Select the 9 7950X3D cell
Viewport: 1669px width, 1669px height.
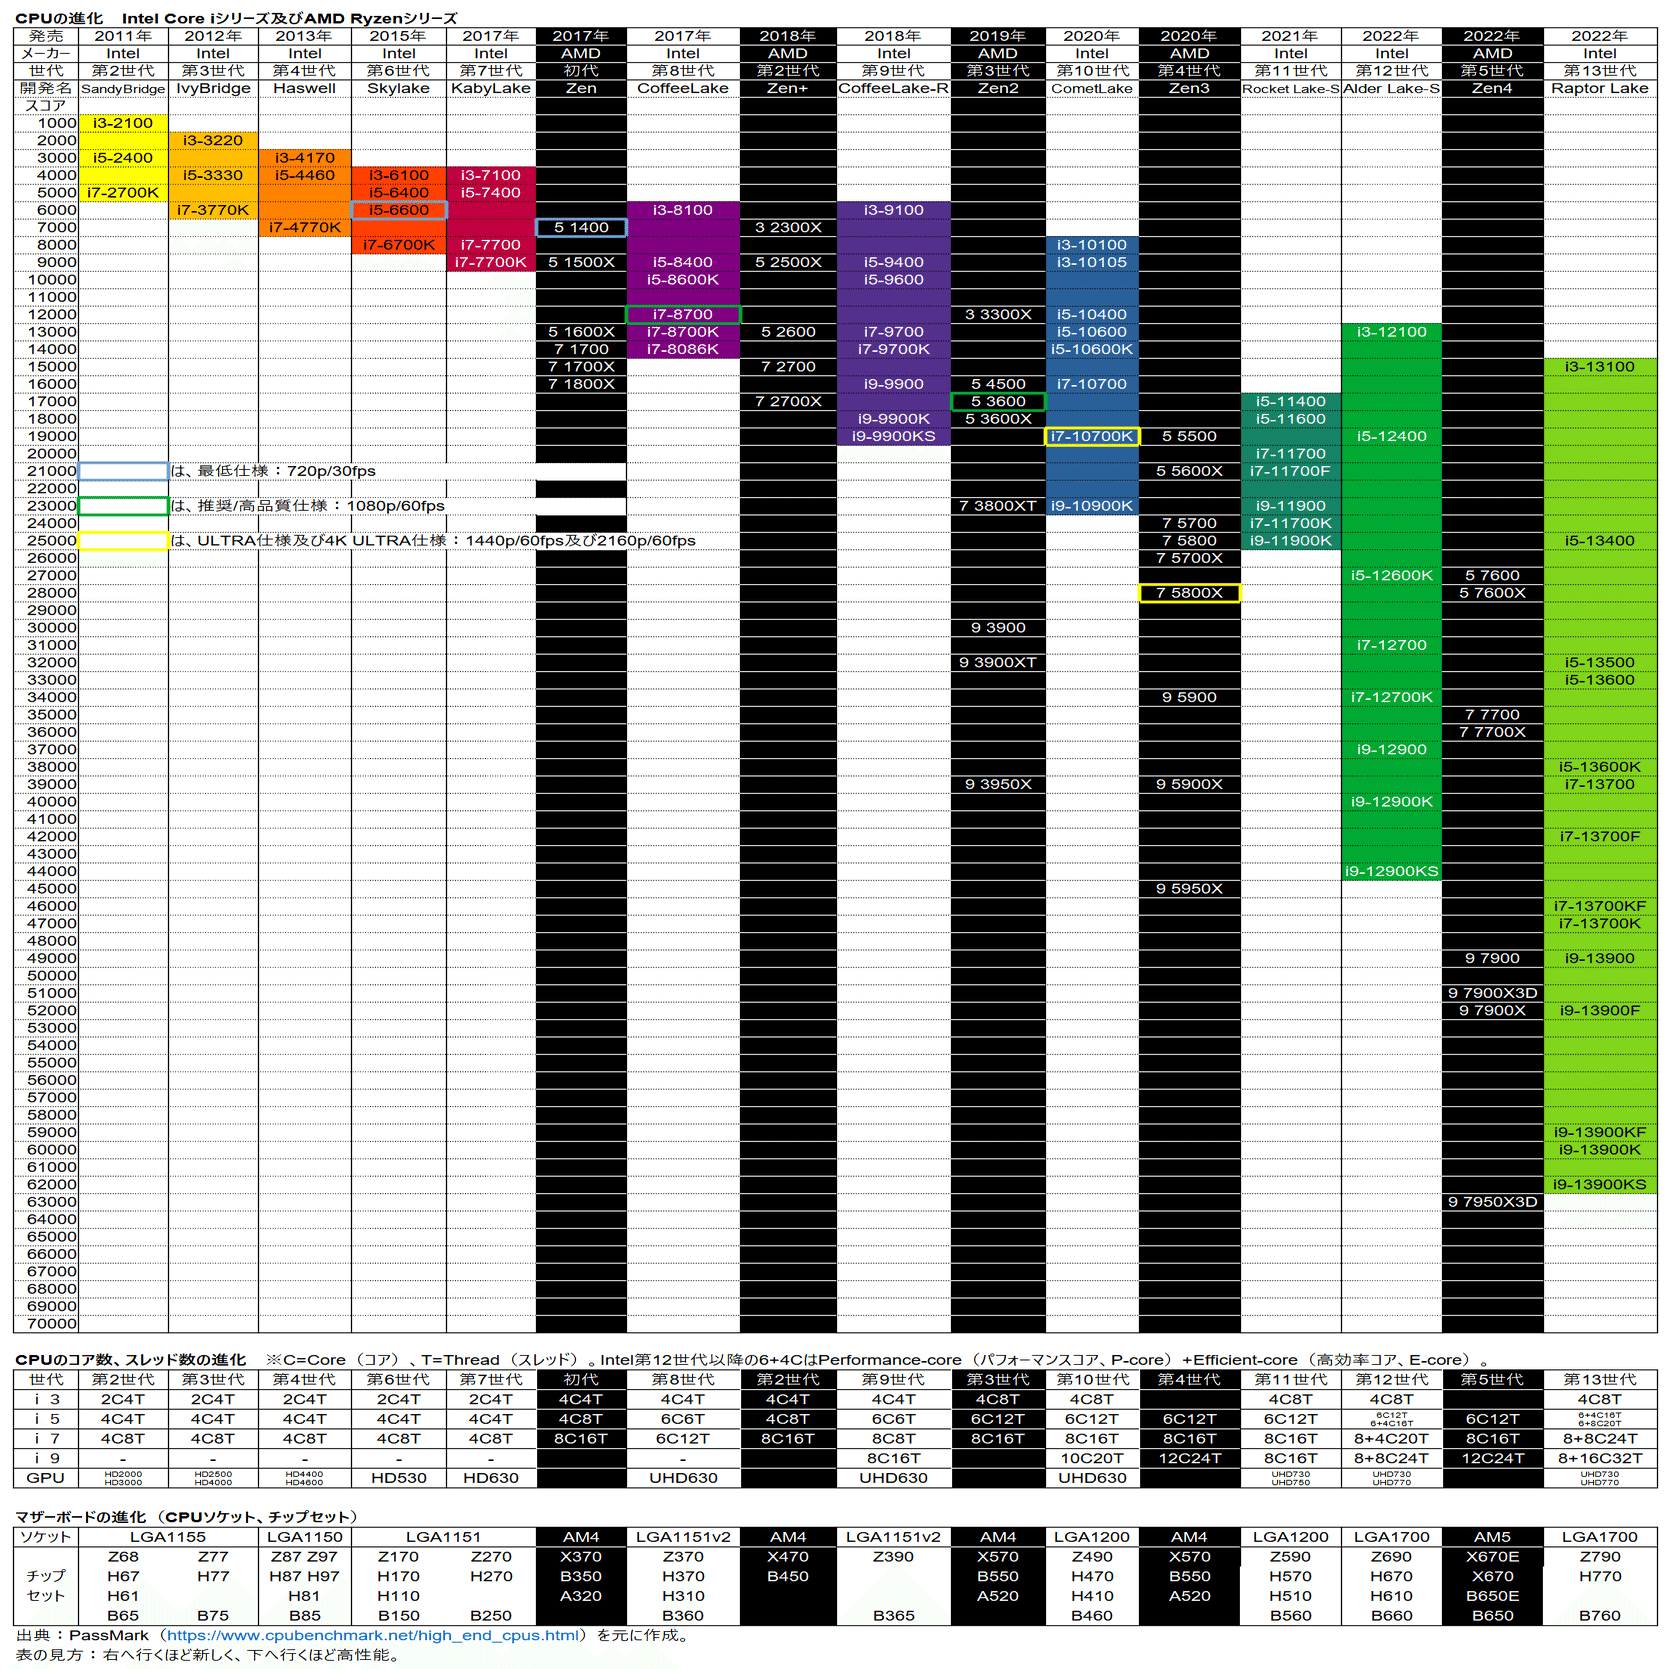pyautogui.click(x=1492, y=1202)
